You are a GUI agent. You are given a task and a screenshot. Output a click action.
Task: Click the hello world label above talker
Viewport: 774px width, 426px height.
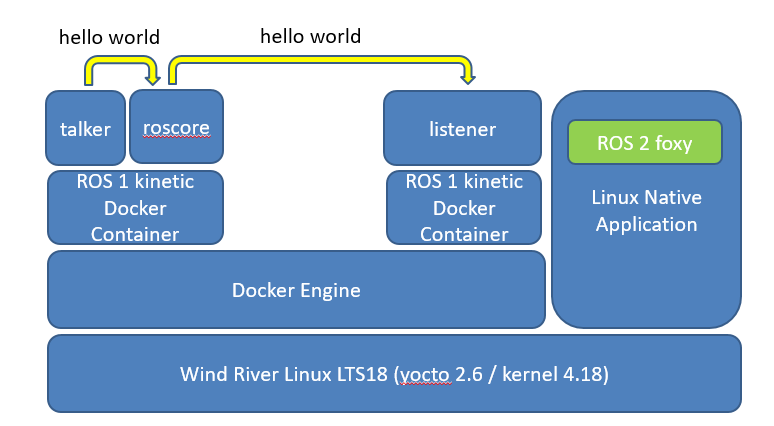pos(110,37)
